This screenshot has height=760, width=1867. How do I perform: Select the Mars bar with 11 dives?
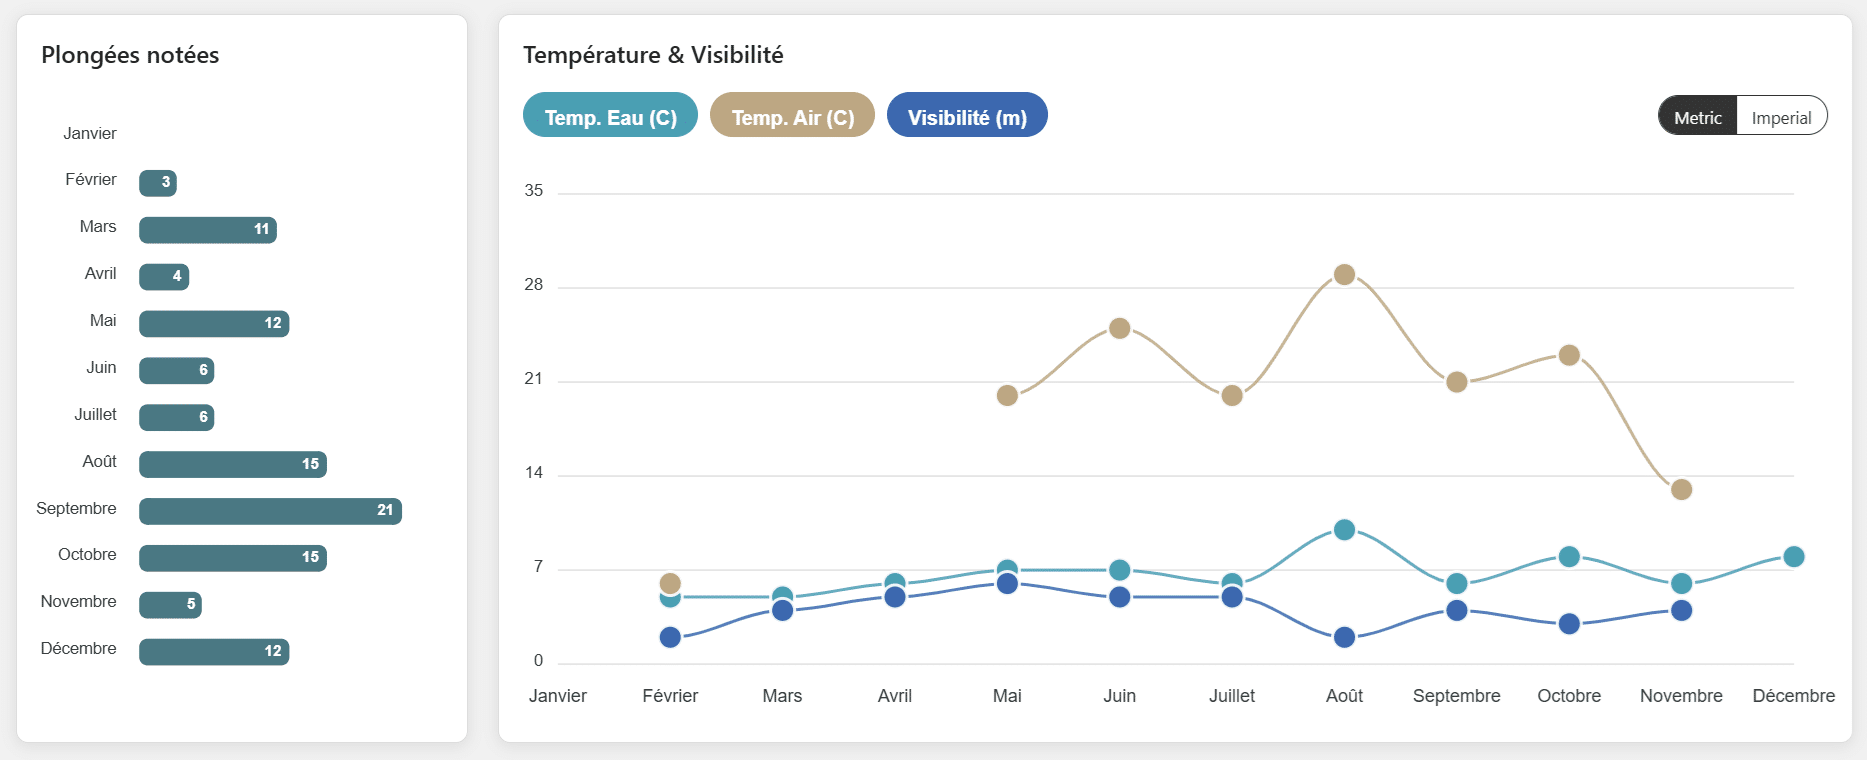208,230
